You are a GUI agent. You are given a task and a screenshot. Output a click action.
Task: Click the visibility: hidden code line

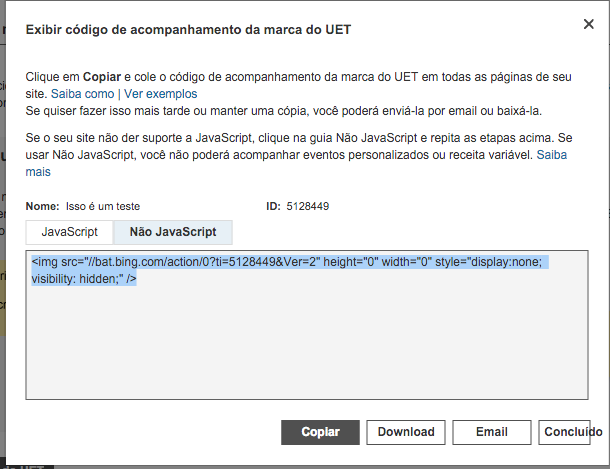tap(83, 279)
